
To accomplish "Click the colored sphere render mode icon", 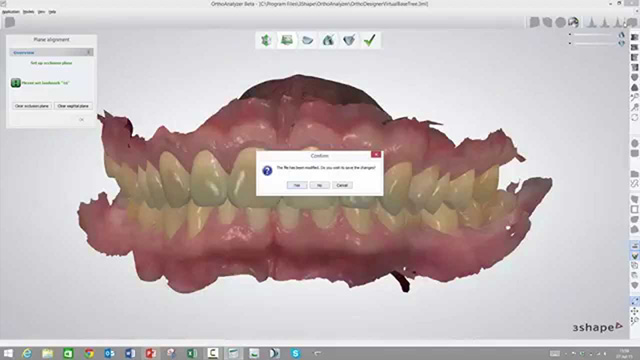I will (x=573, y=22).
